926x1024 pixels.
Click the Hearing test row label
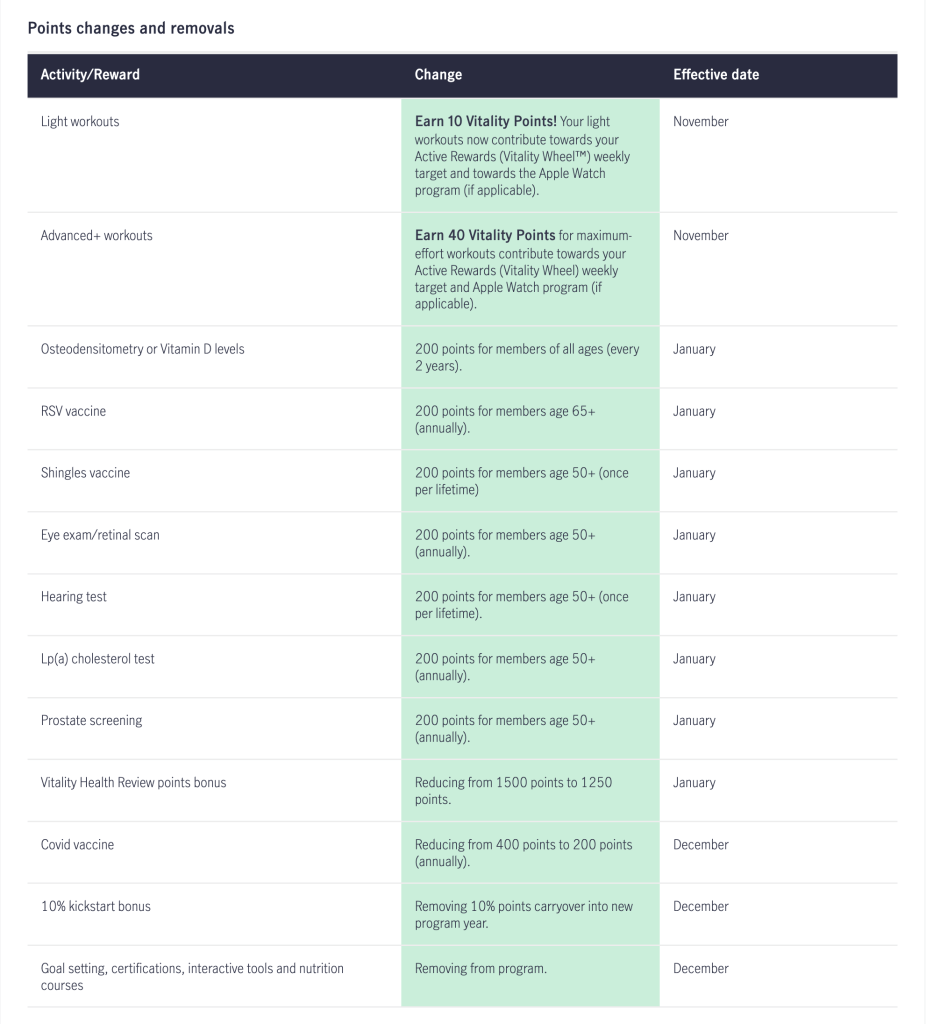click(74, 598)
